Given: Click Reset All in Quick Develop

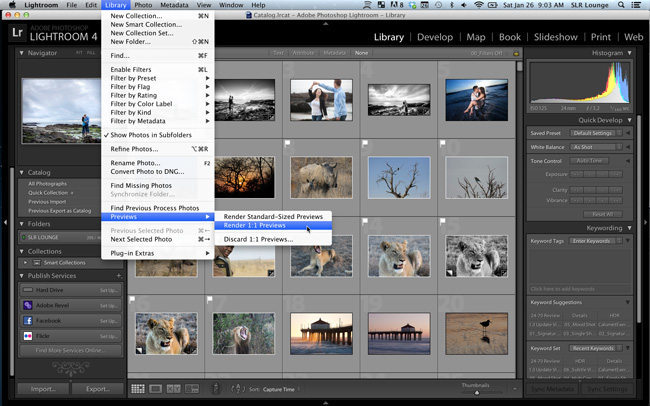Looking at the screenshot, I should tap(602, 214).
